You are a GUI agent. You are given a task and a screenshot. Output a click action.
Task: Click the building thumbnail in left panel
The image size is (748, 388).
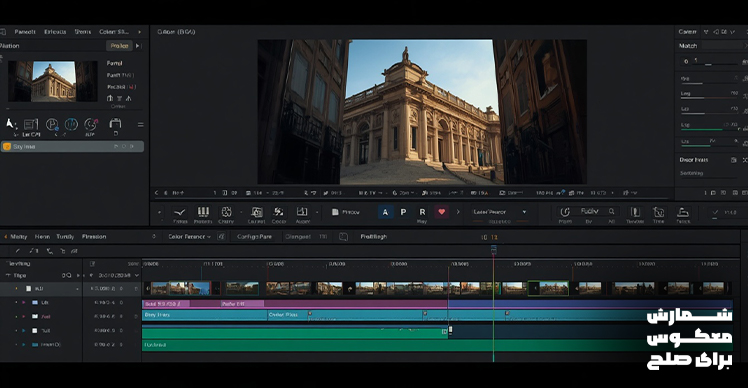tap(53, 81)
